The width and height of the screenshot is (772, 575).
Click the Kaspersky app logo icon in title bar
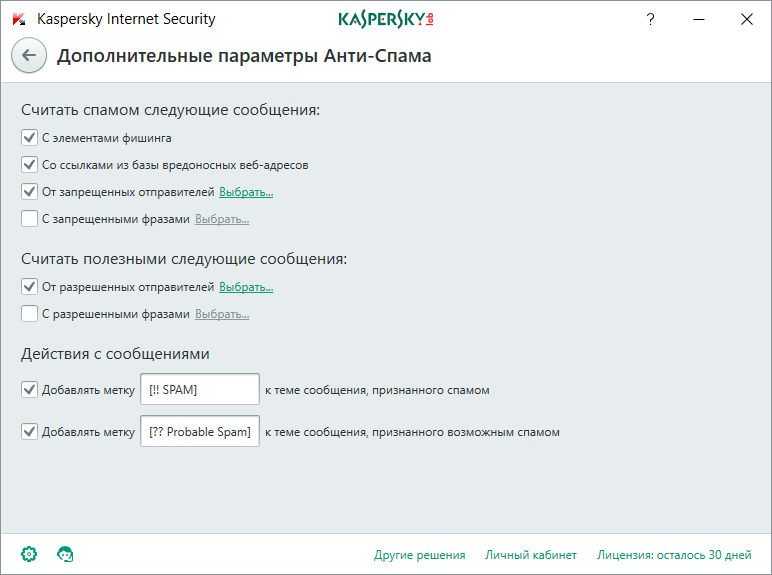pos(19,19)
